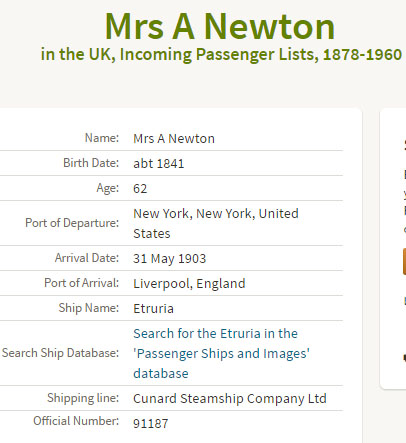Open the Search for the Etruria database link
The height and width of the screenshot is (443, 406).
221,353
